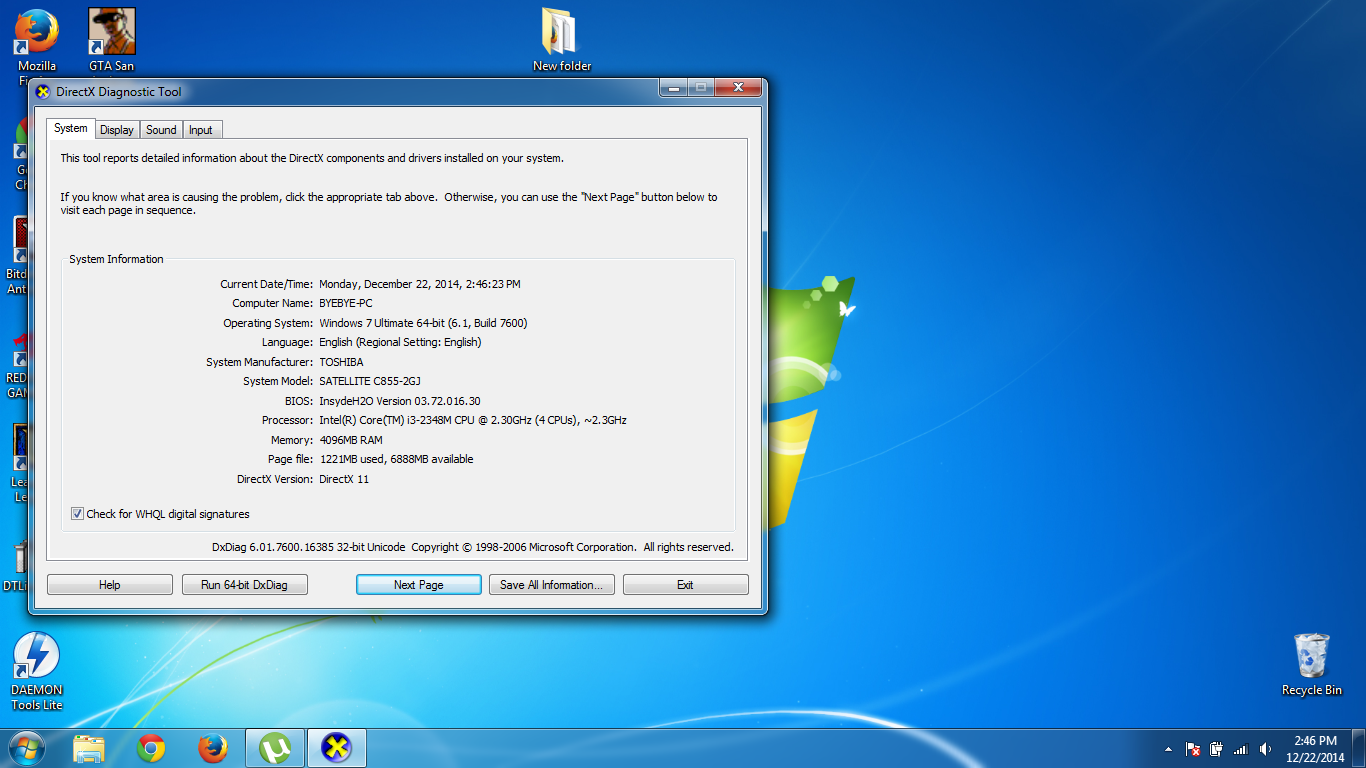Click the Next Page button

(x=418, y=585)
